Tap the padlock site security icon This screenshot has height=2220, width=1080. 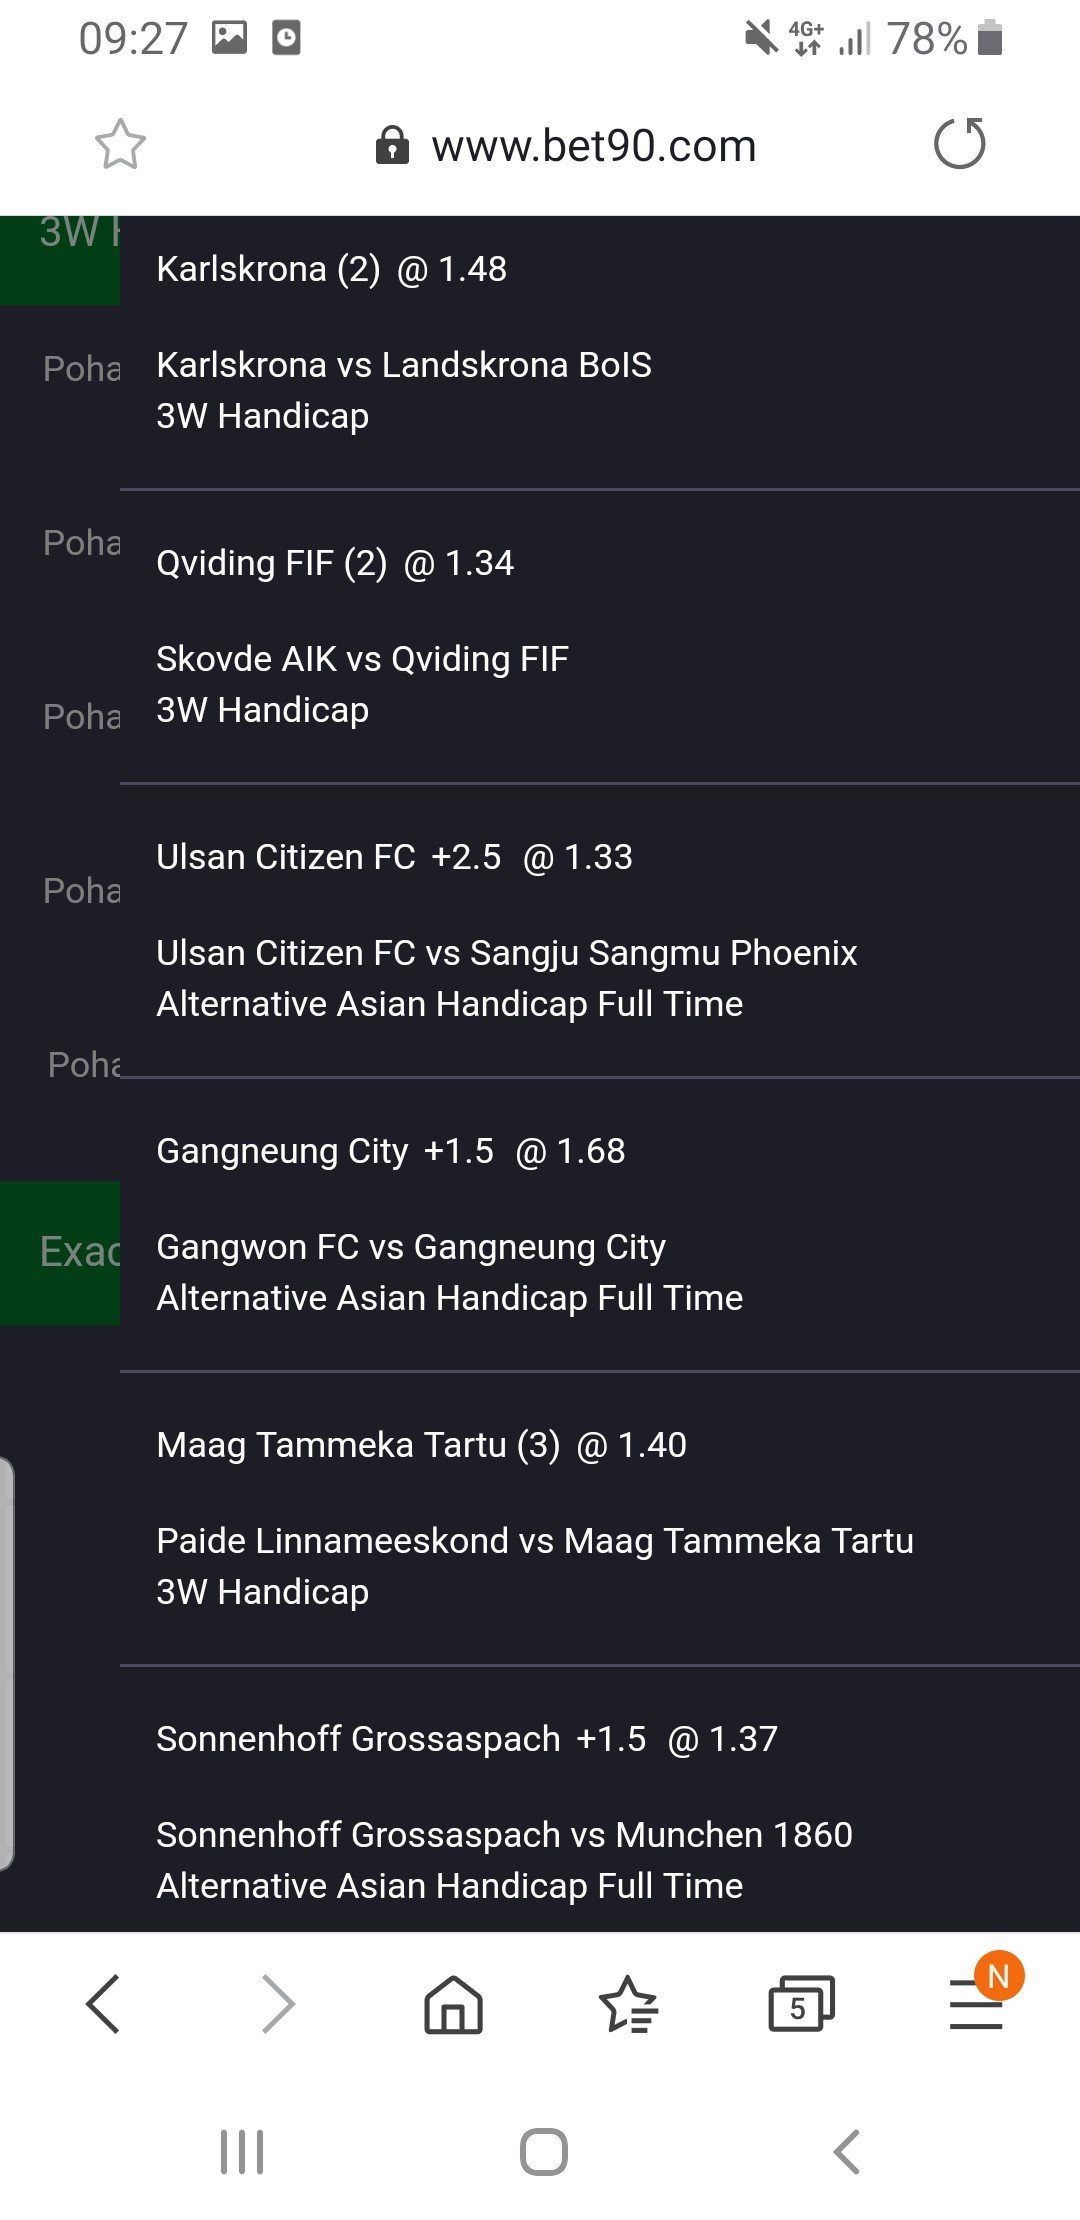[392, 146]
